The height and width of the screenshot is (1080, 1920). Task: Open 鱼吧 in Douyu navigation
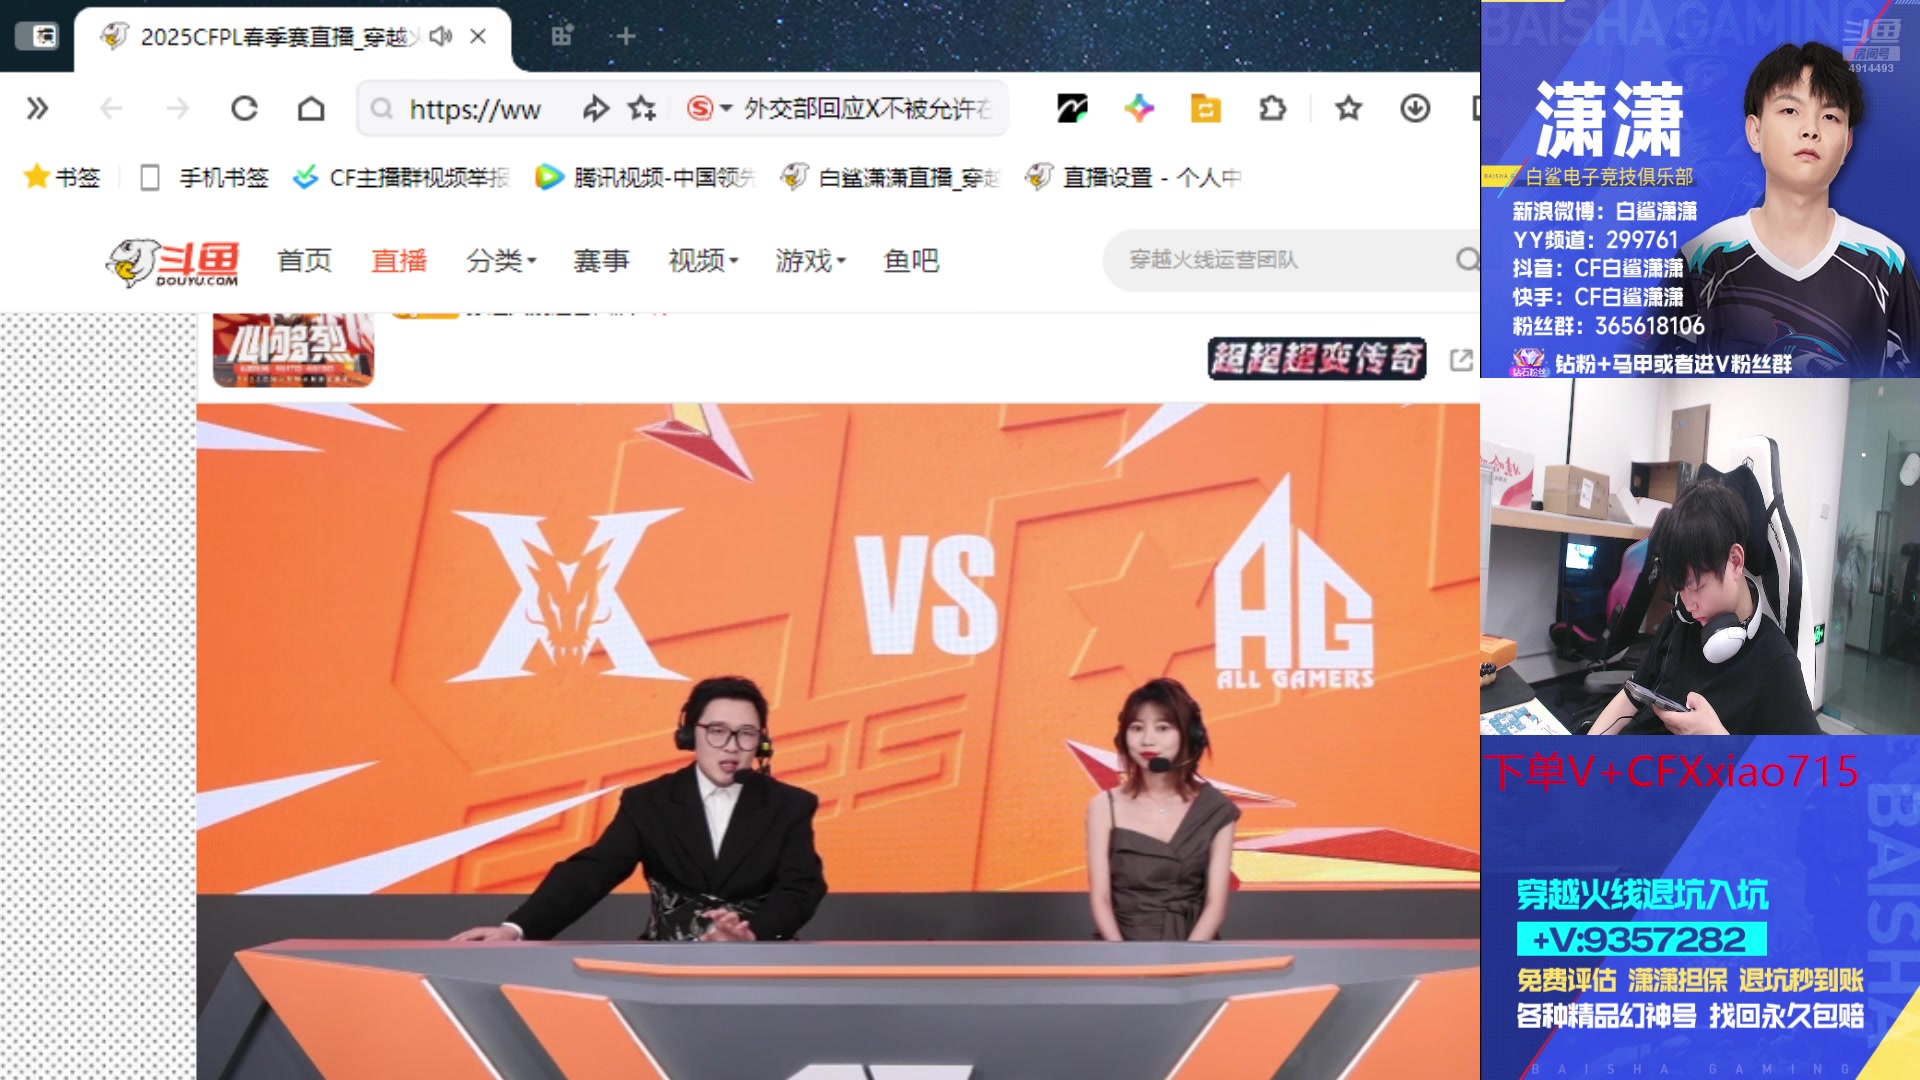tap(911, 261)
